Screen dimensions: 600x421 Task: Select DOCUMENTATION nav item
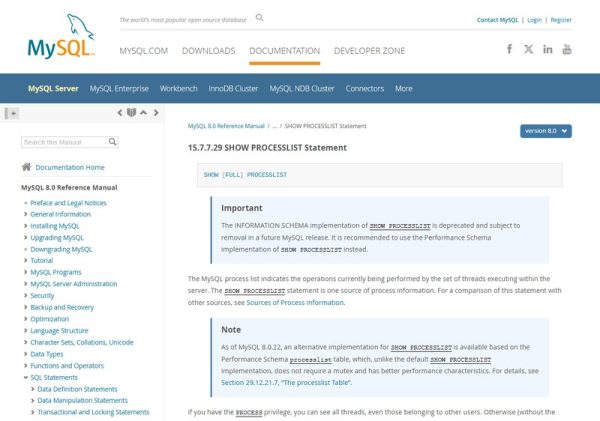(284, 51)
